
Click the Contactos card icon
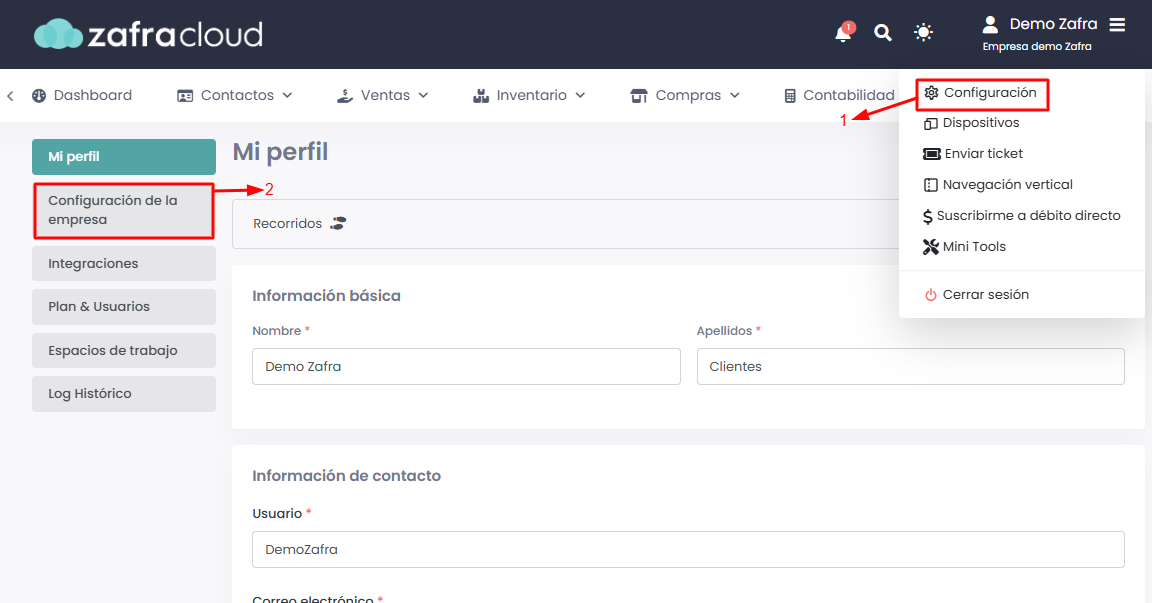[x=185, y=96]
